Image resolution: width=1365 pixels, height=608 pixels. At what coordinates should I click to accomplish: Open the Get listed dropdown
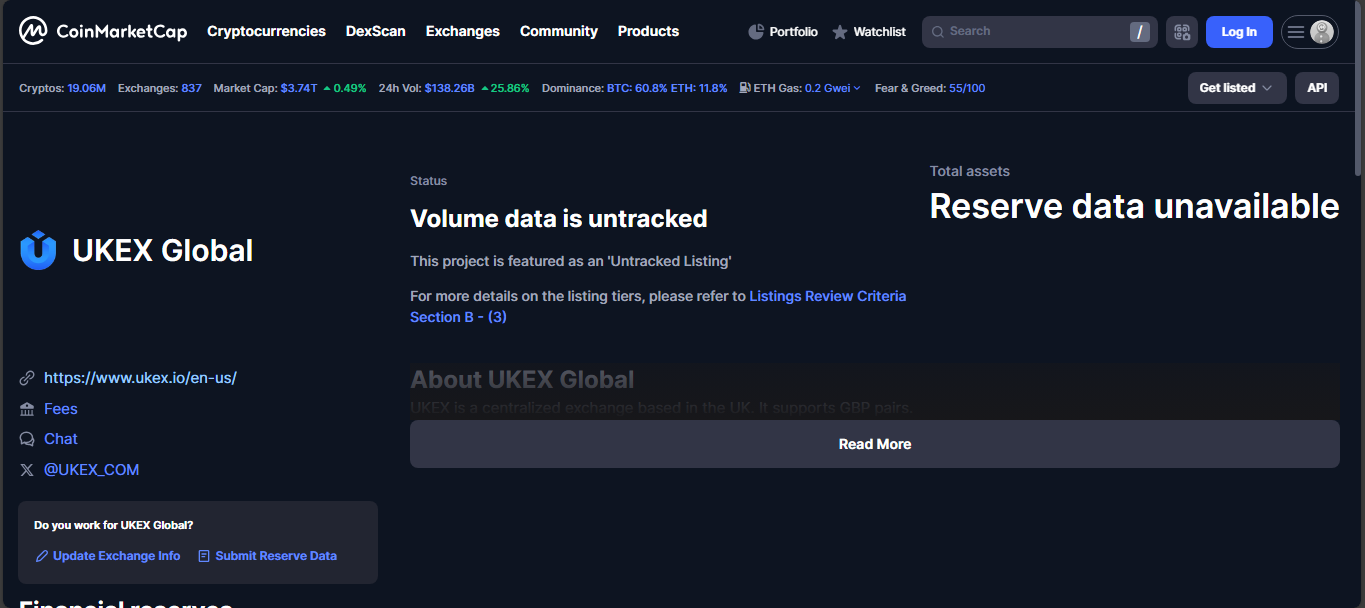pos(1237,88)
